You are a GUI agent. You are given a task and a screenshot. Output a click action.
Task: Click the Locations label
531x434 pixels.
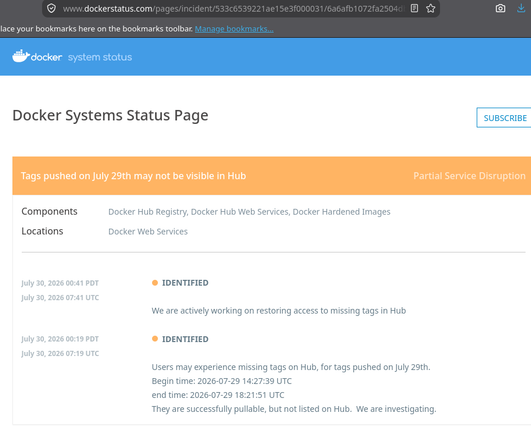[42, 231]
